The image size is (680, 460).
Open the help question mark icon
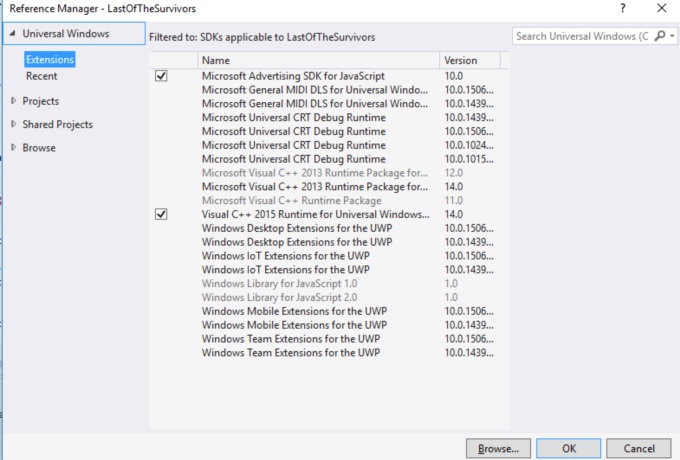click(623, 8)
